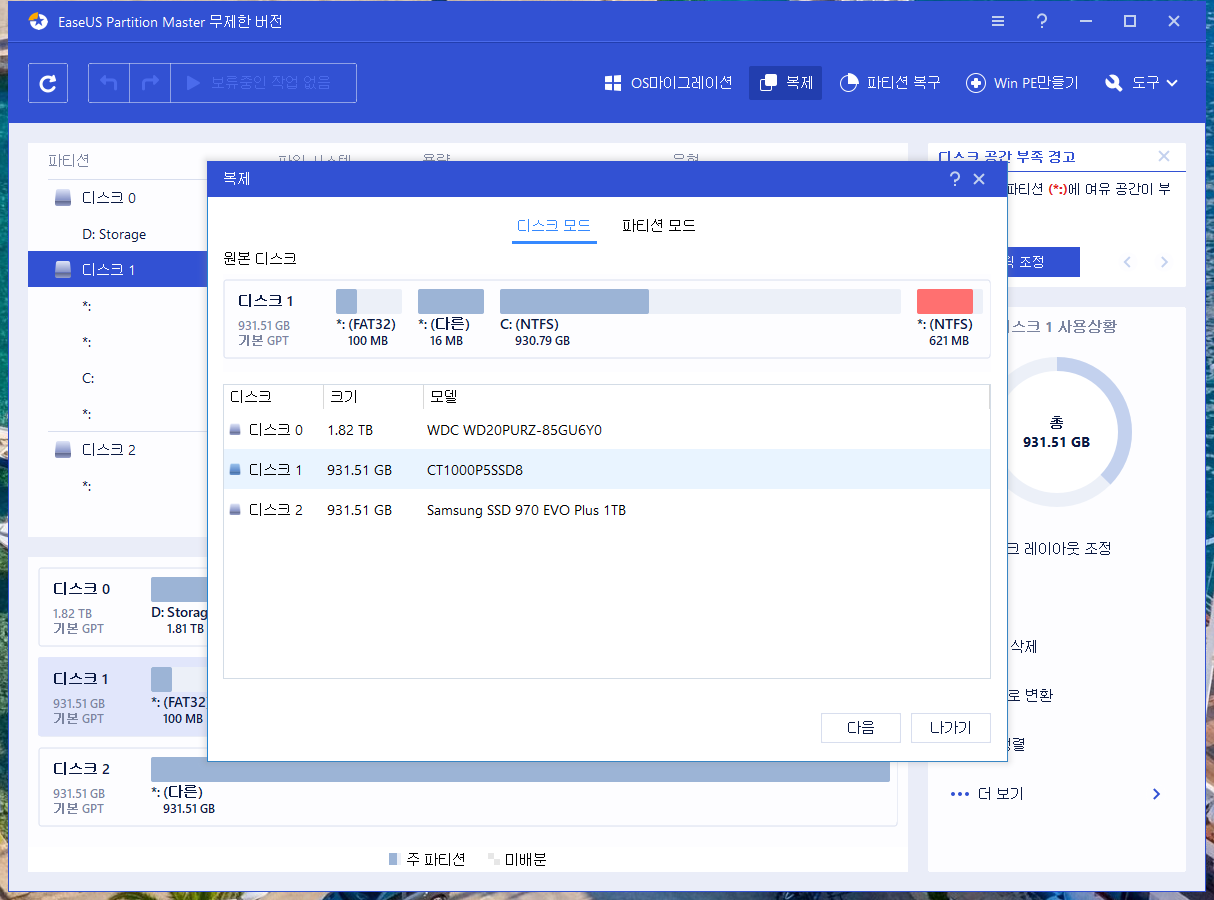Select the 디스크 1 CT1000P5SSD8 row
The image size is (1214, 900).
(x=607, y=470)
